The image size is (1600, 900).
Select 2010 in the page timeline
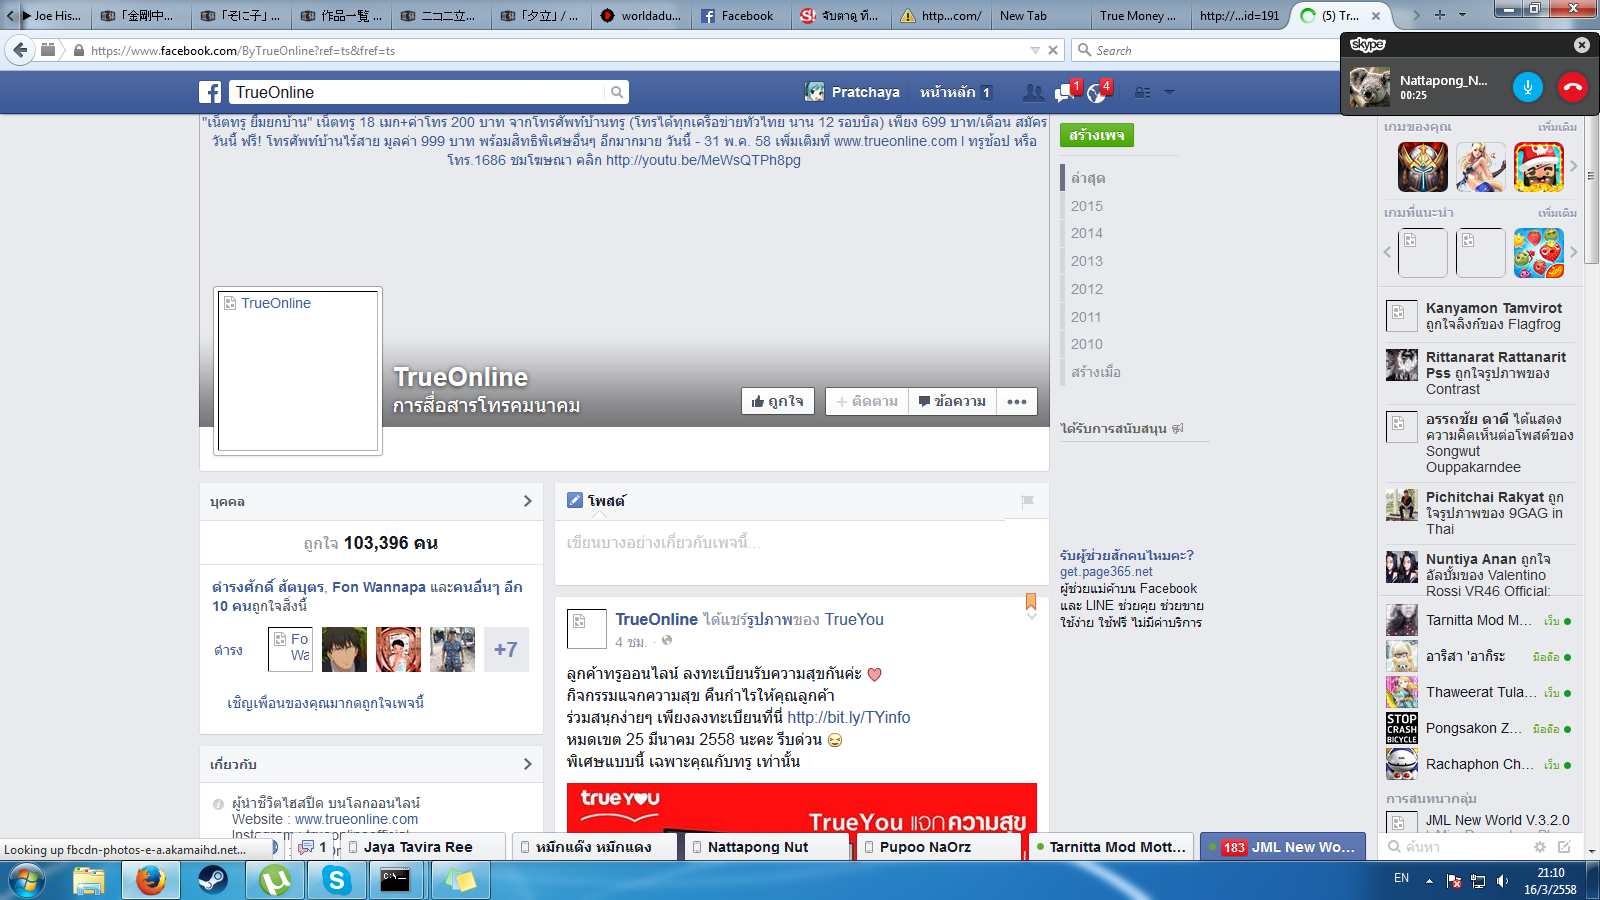pos(1087,344)
